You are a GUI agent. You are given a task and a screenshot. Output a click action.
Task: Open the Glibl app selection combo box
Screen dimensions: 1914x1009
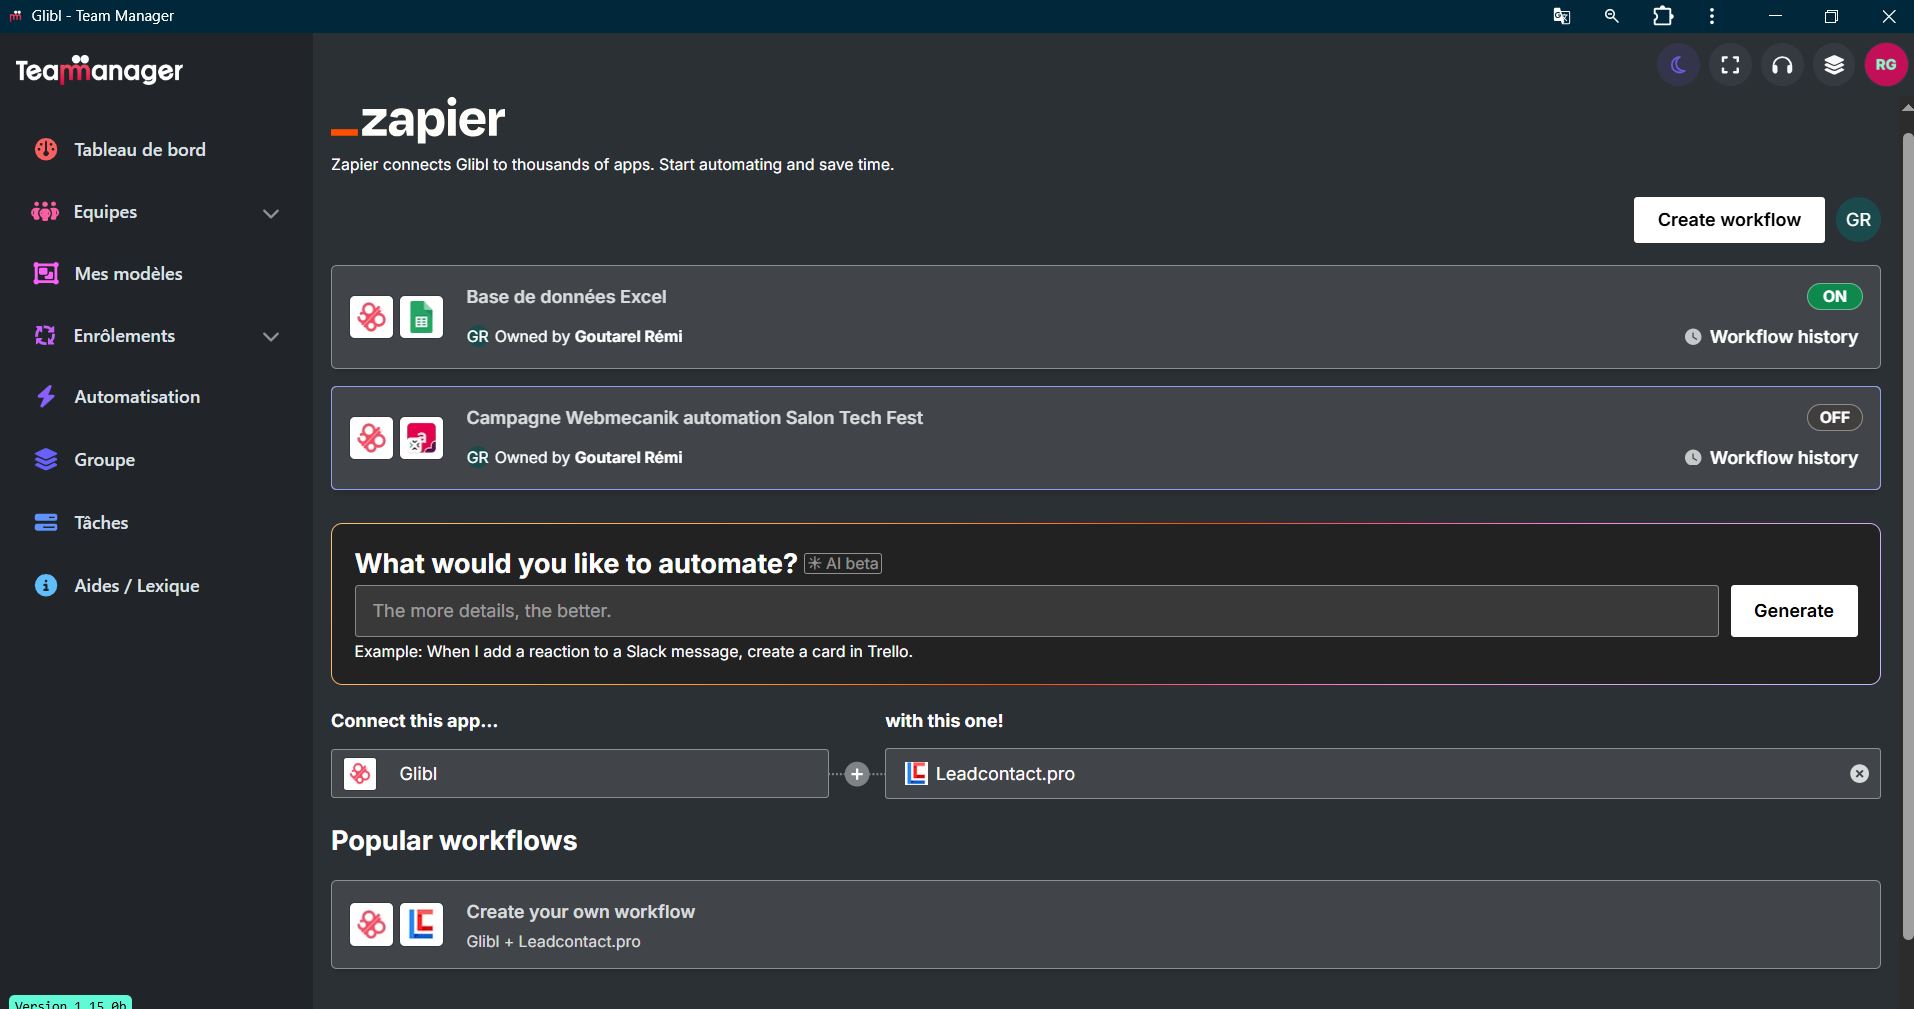tap(580, 774)
